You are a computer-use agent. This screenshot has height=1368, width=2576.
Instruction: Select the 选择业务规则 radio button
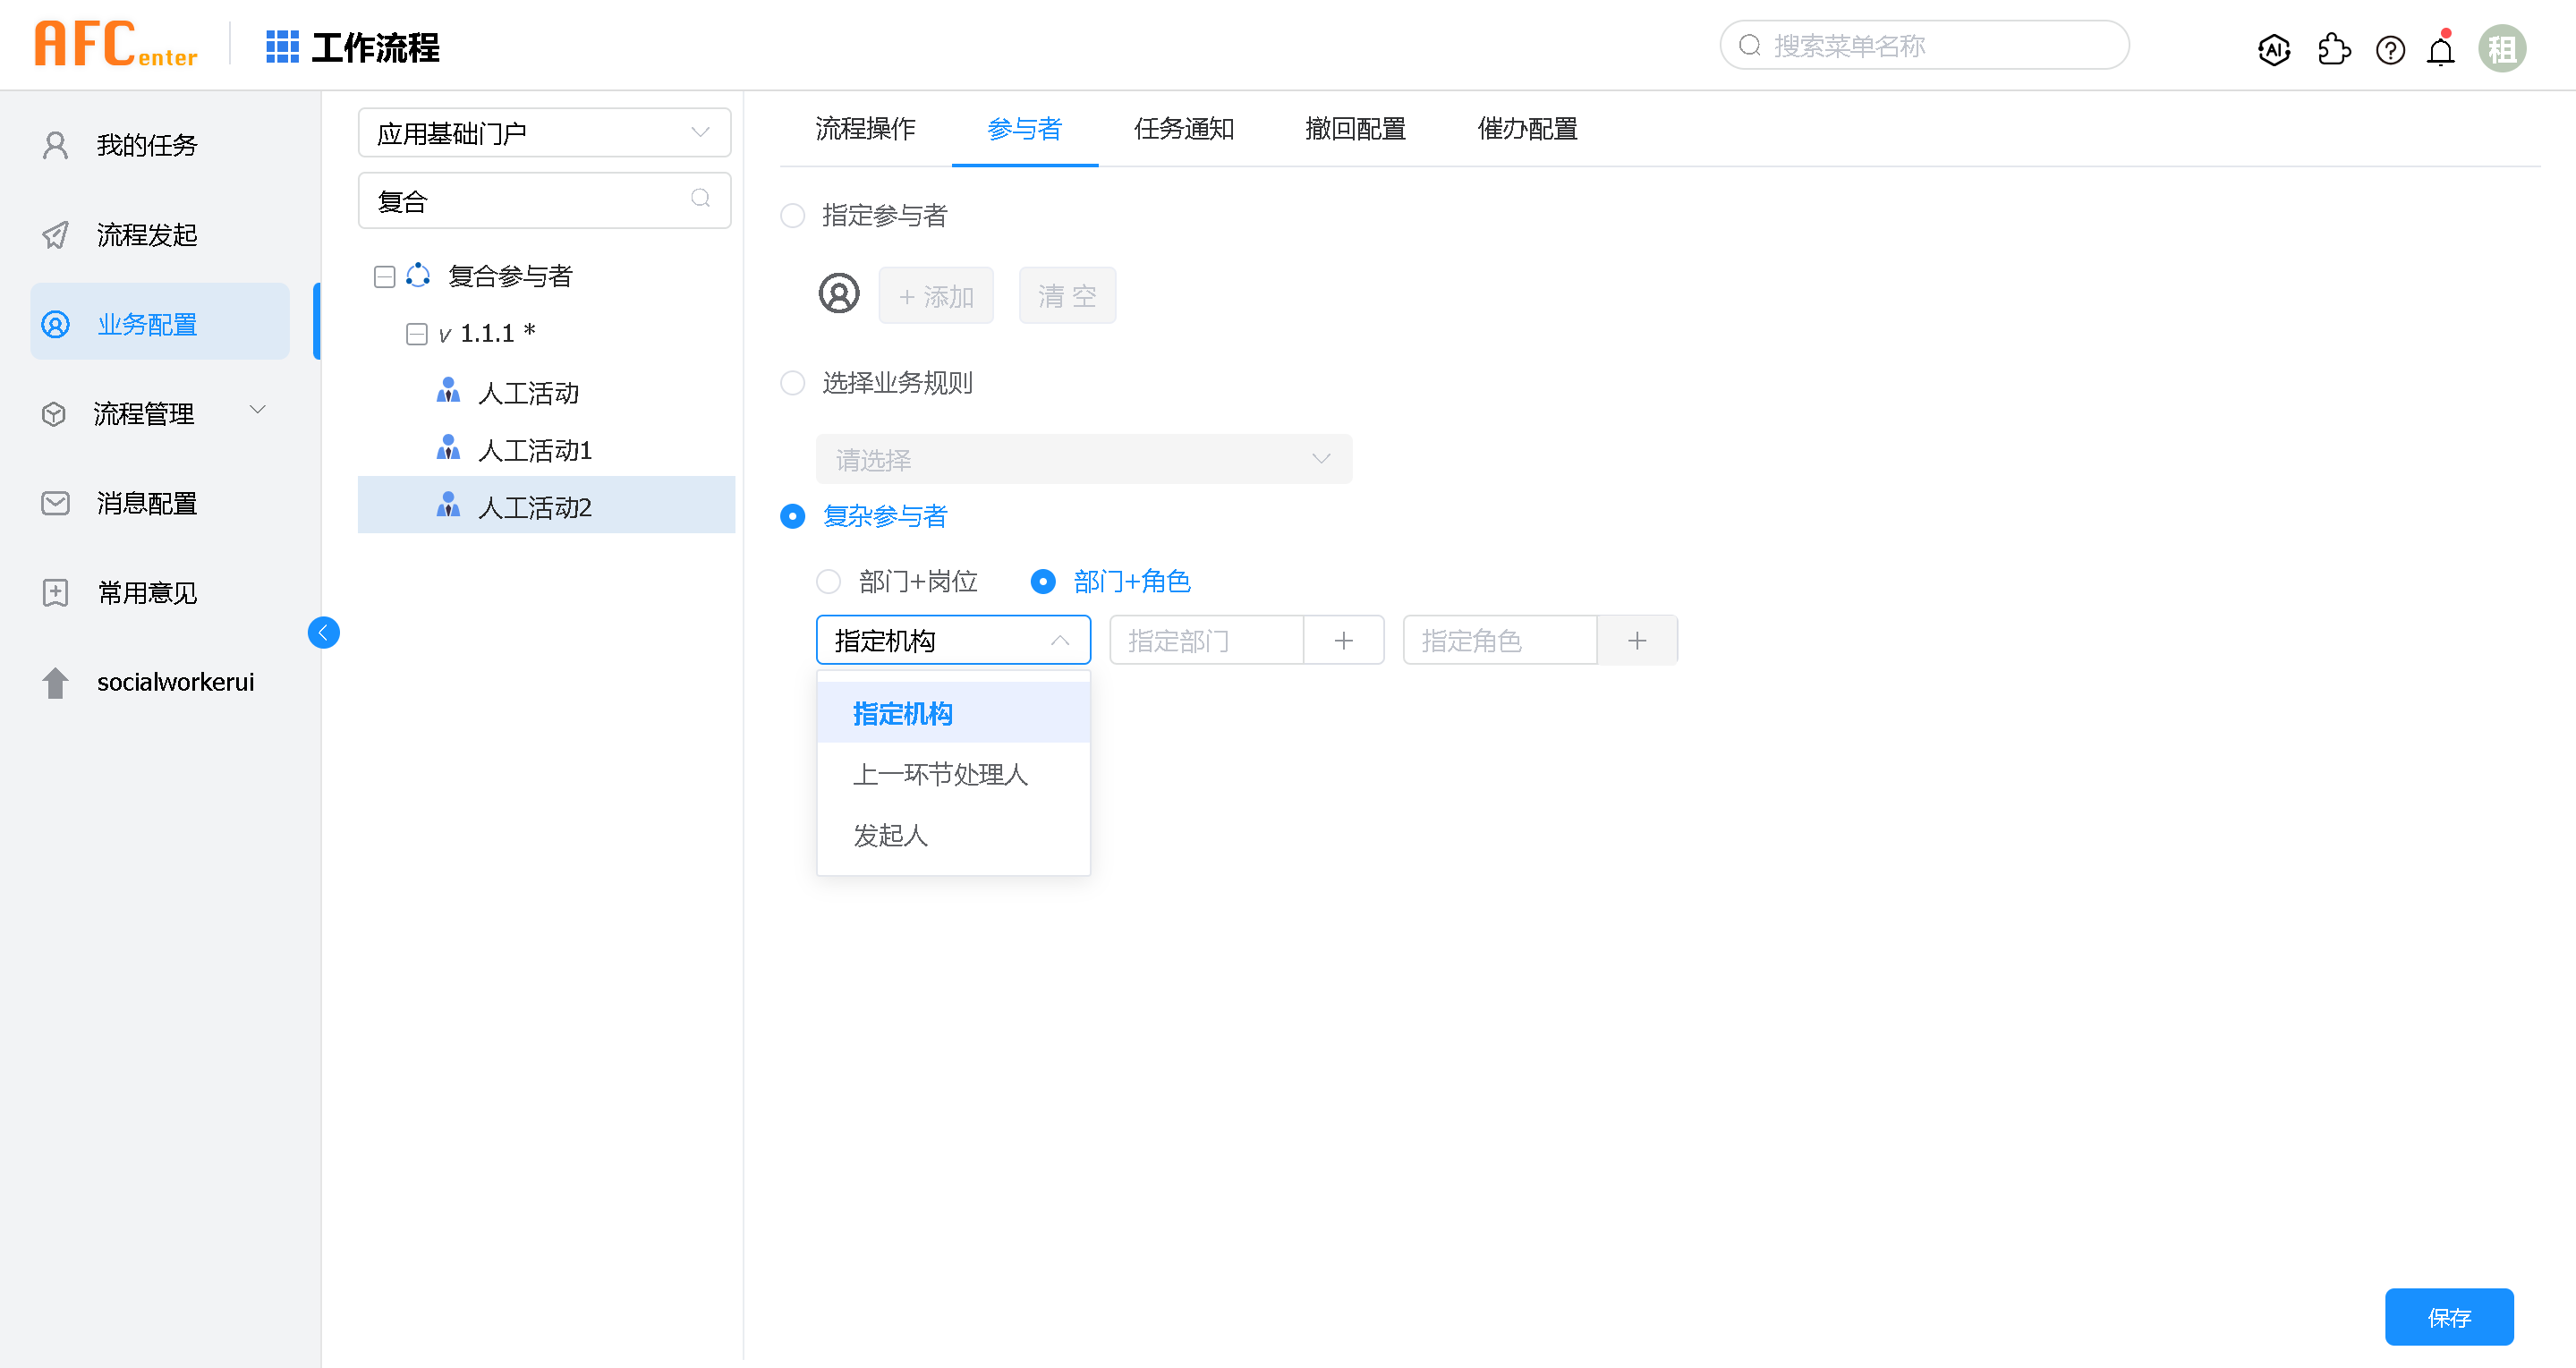(x=792, y=383)
